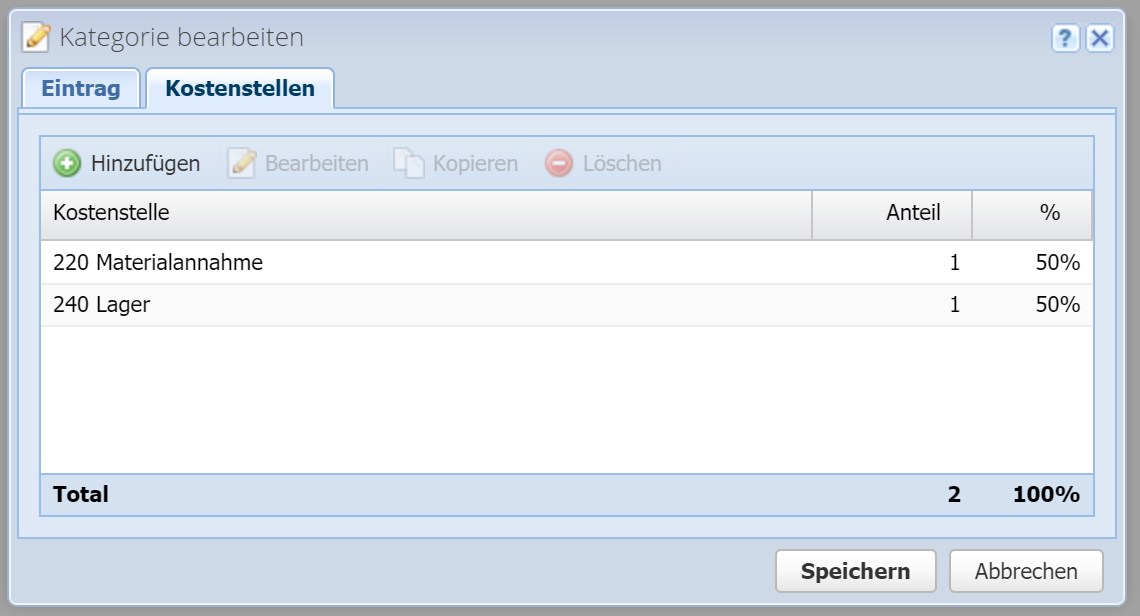
Task: Click the Löschen toolbar label
Action: coord(622,163)
